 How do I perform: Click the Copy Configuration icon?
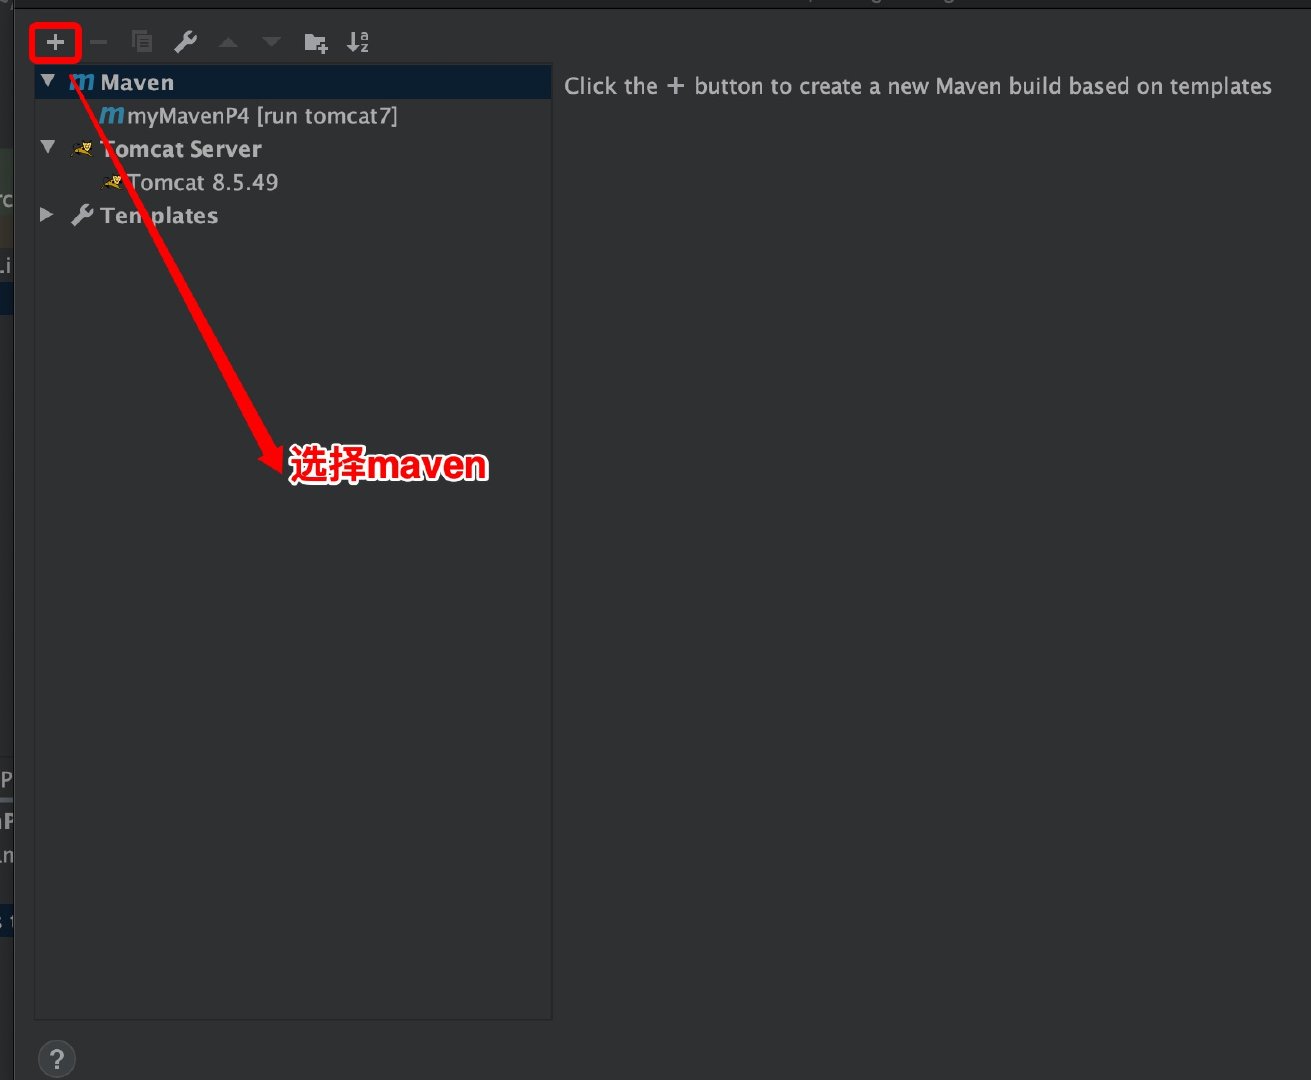pyautogui.click(x=142, y=42)
